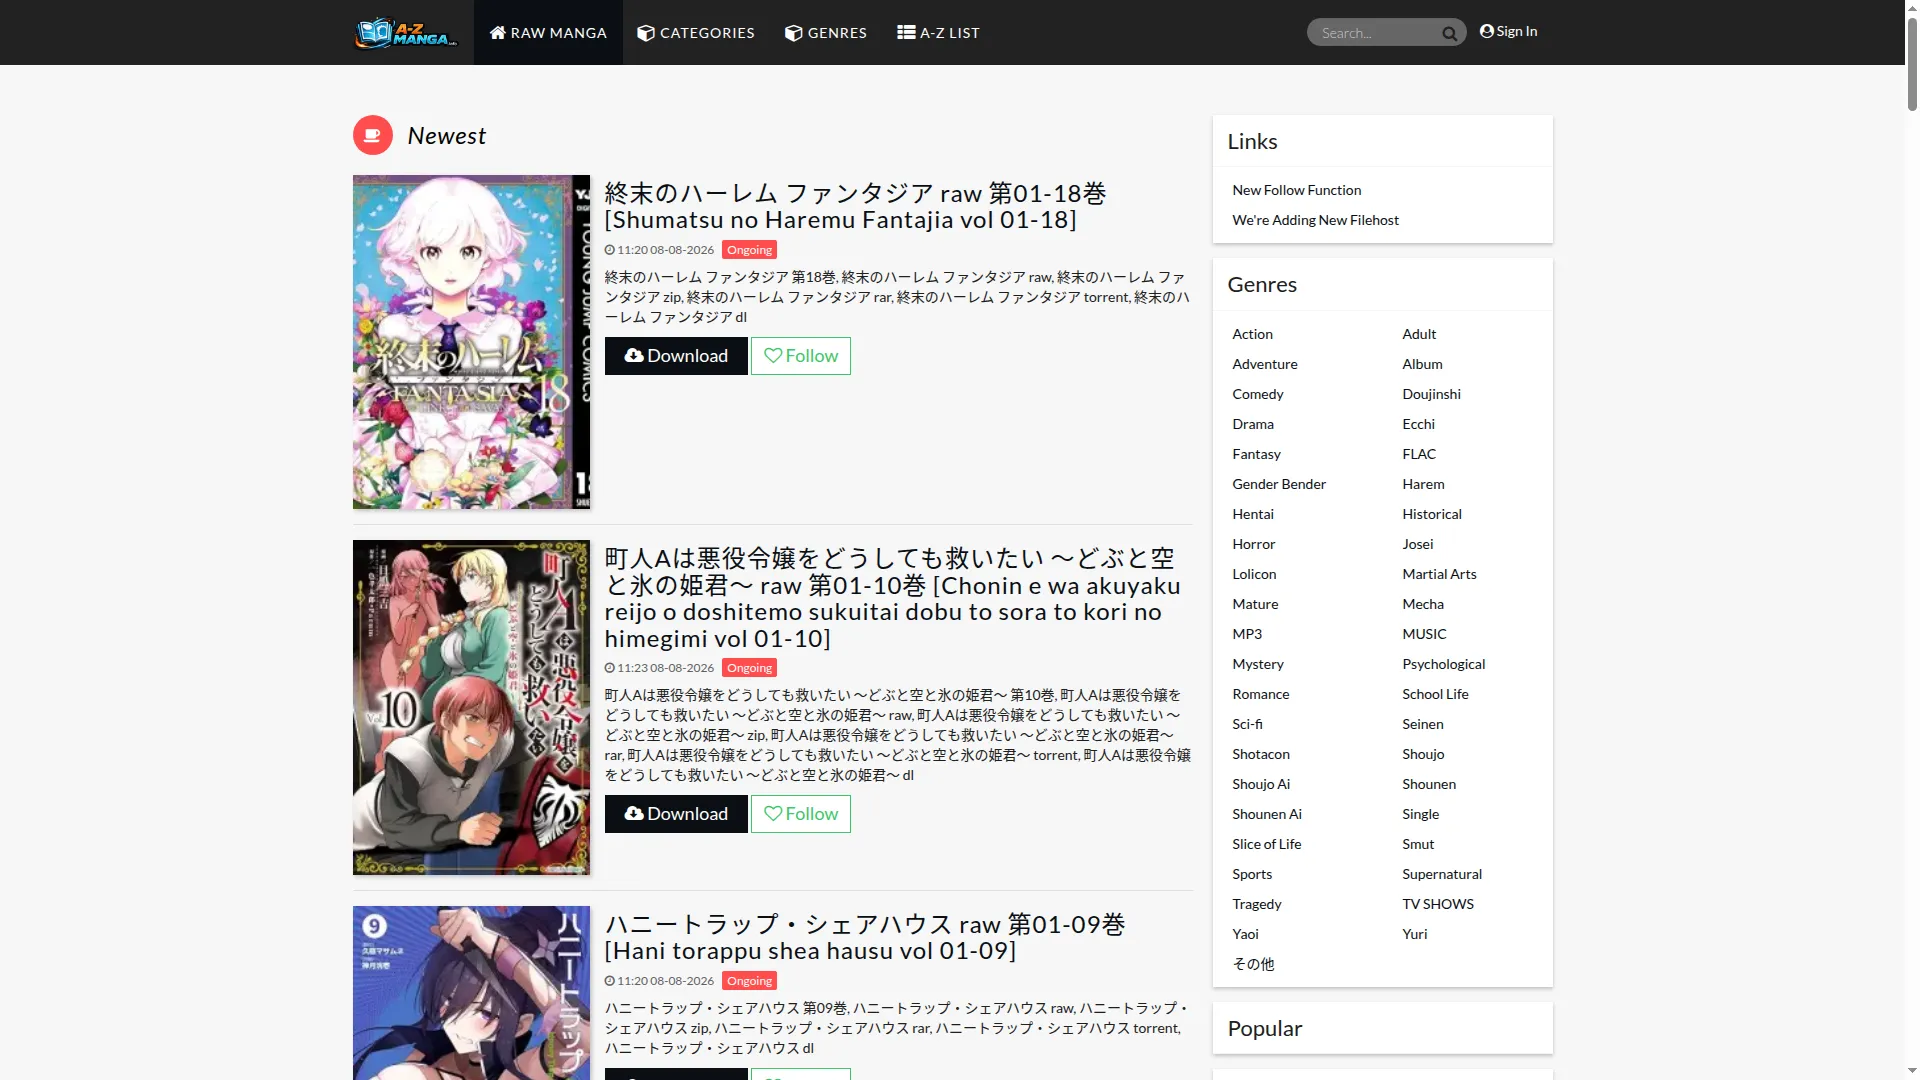Viewport: 1920px width, 1080px height.
Task: Click the Sign In link
Action: click(1508, 32)
